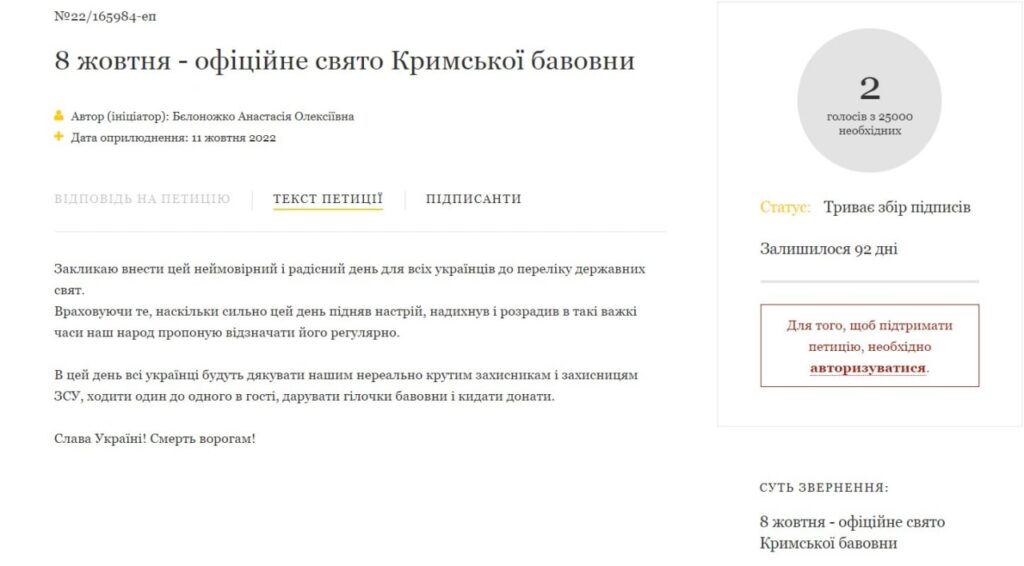Click the petition number №22/165984-еп

[105, 16]
